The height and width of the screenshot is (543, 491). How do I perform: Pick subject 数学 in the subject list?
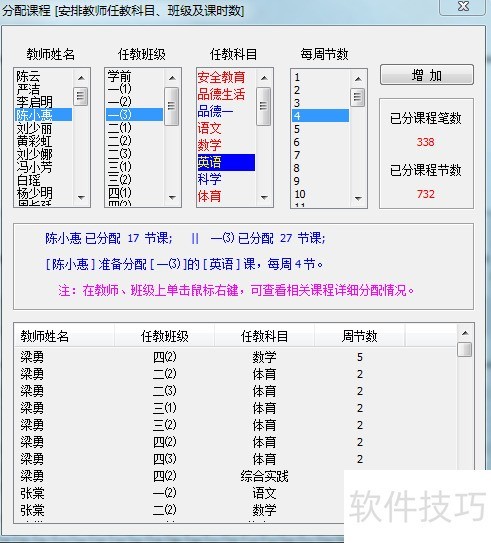226,145
